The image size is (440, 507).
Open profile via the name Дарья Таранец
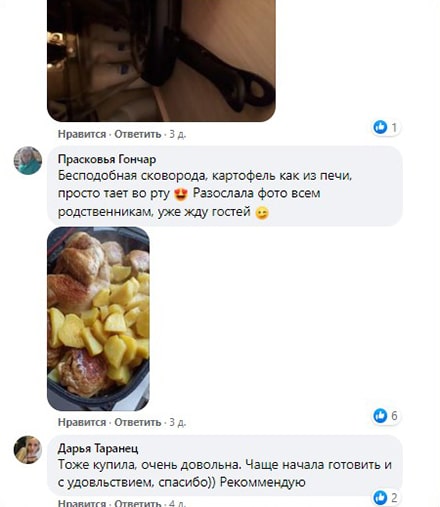(x=98, y=448)
